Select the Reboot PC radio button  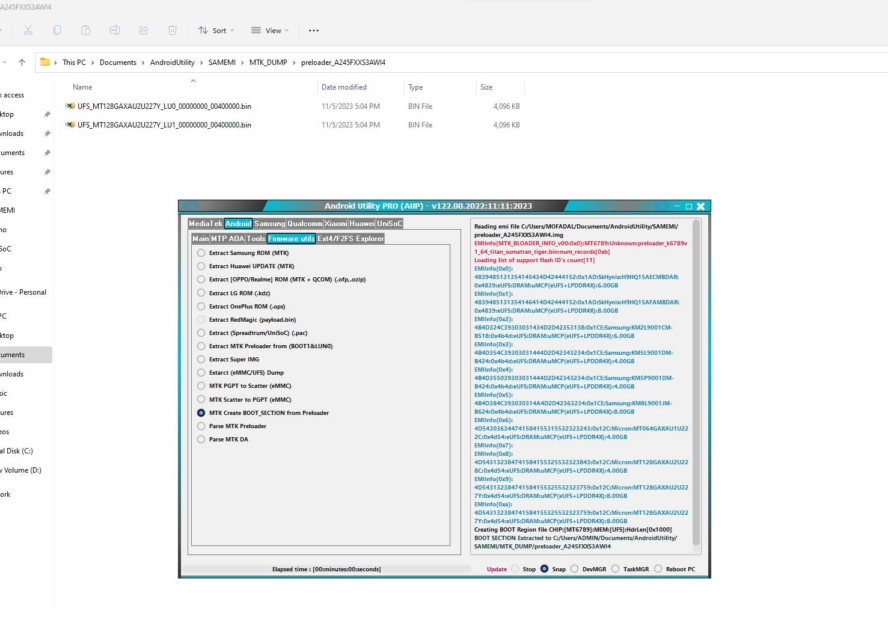pos(658,568)
